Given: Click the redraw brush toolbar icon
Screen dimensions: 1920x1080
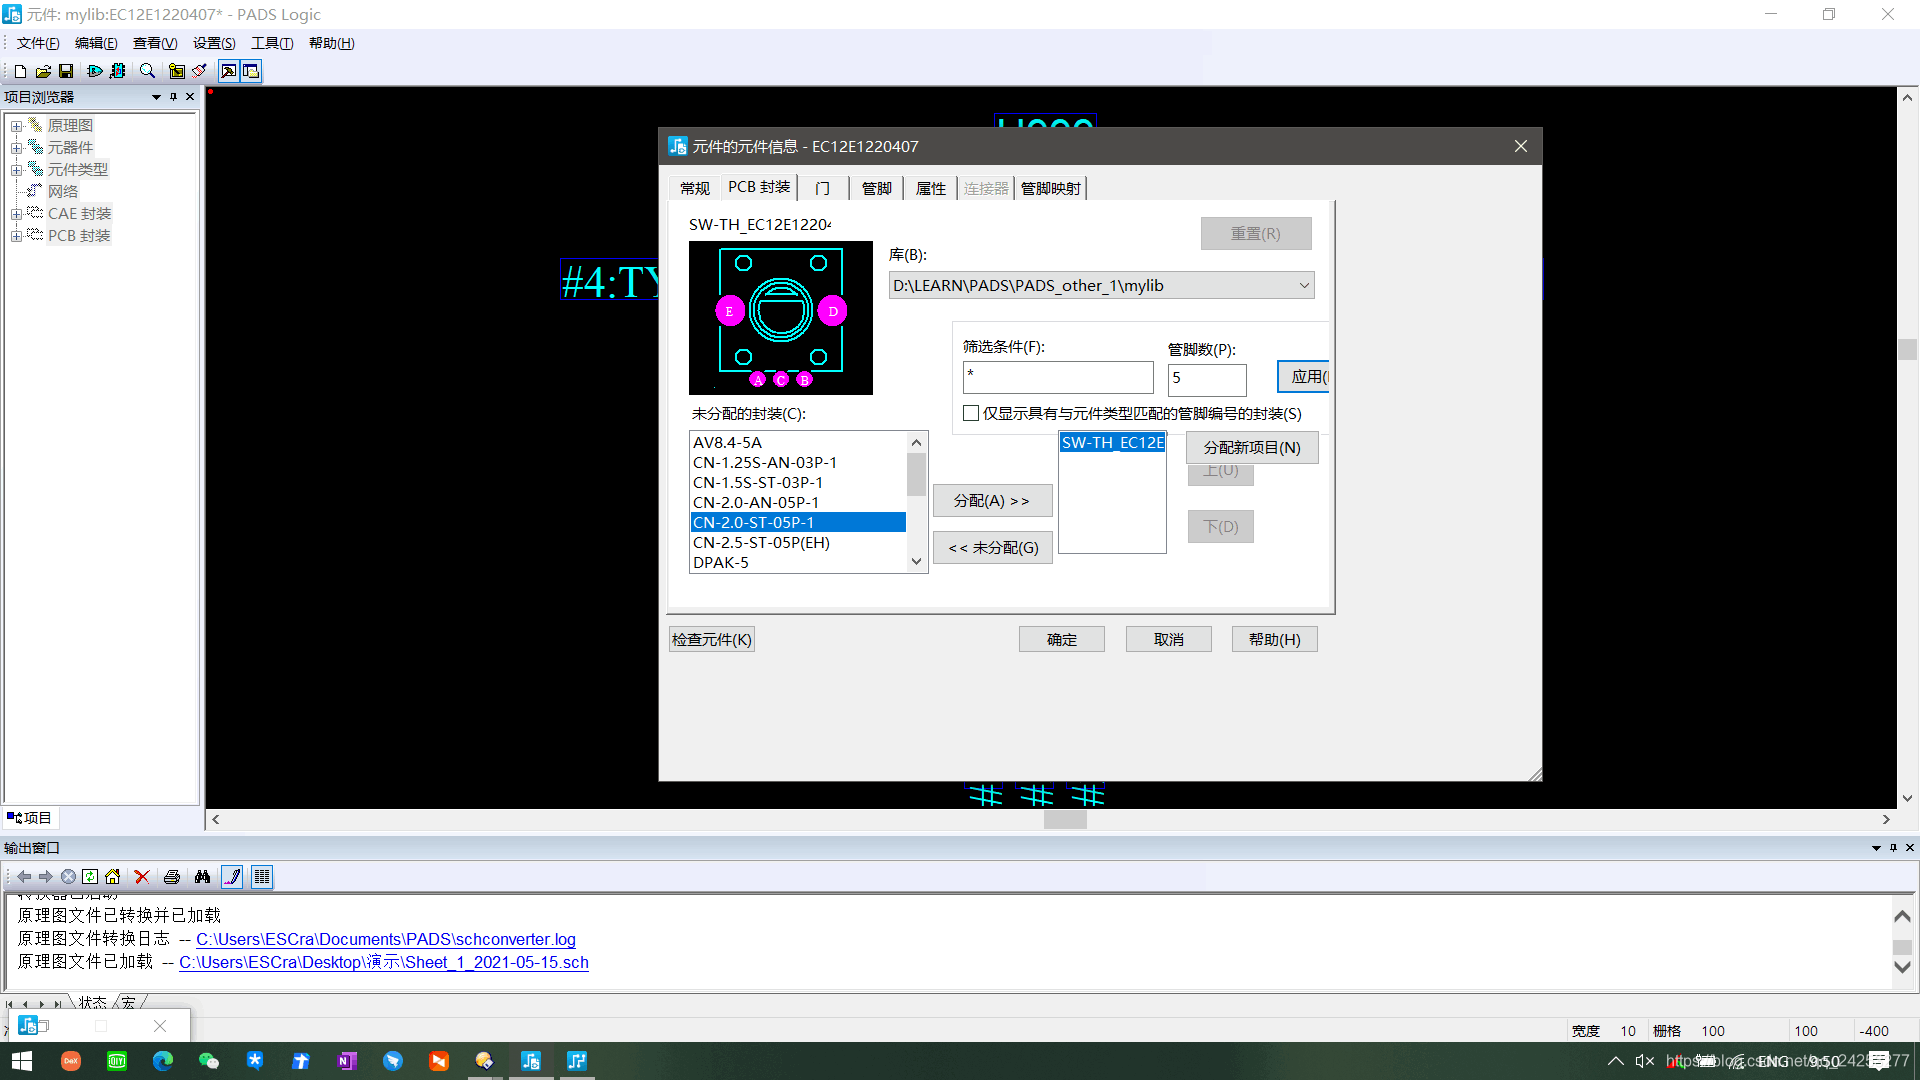Looking at the screenshot, I should [200, 71].
